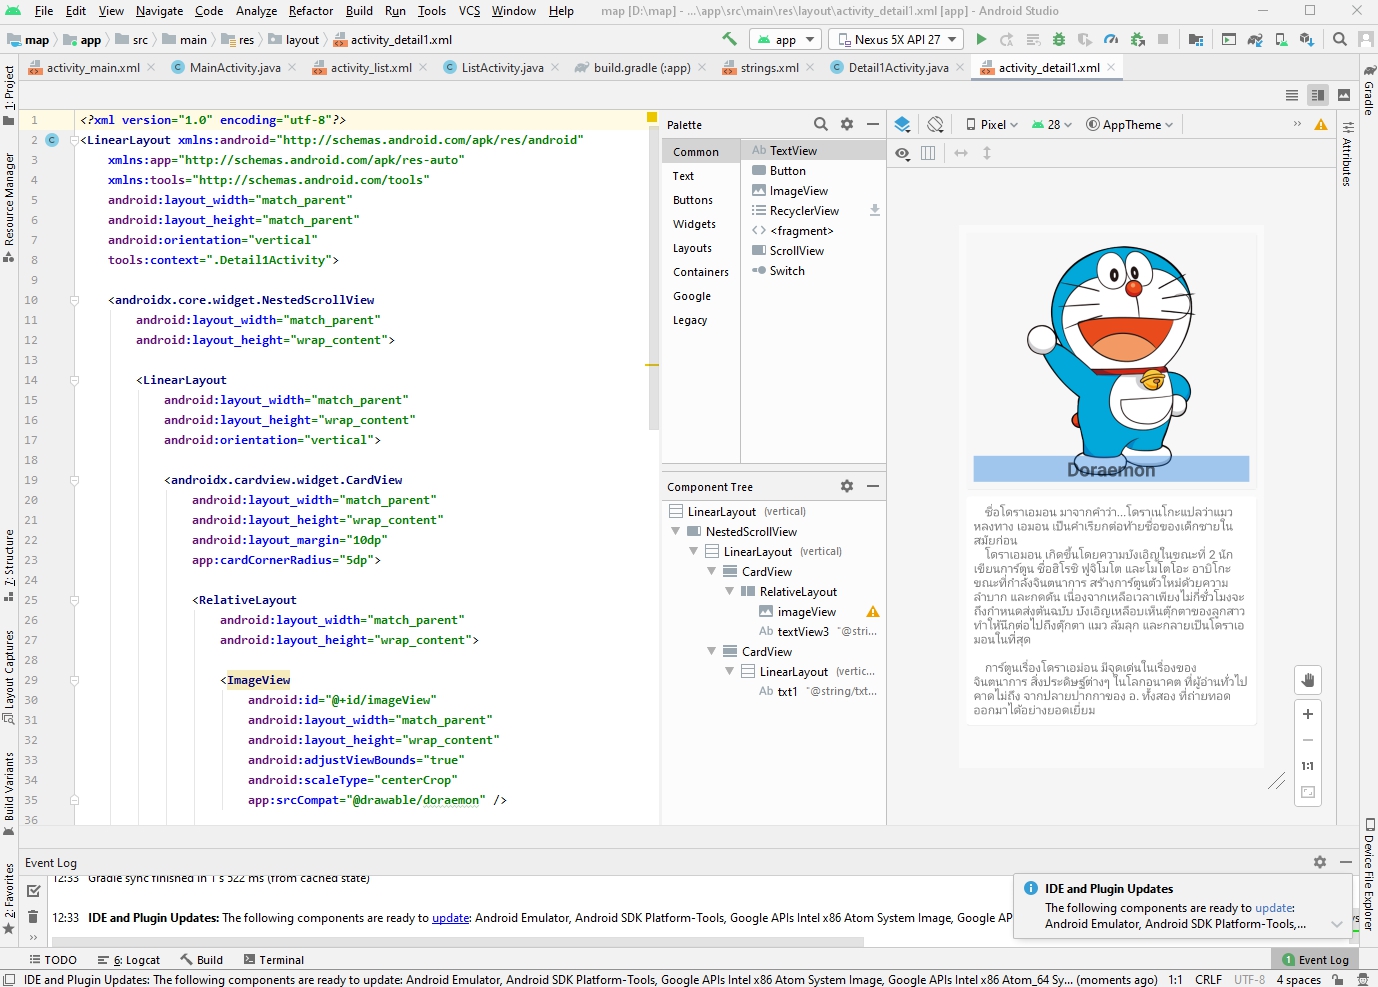Click the update link in notification popup
This screenshot has height=987, width=1378.
pos(1274,908)
